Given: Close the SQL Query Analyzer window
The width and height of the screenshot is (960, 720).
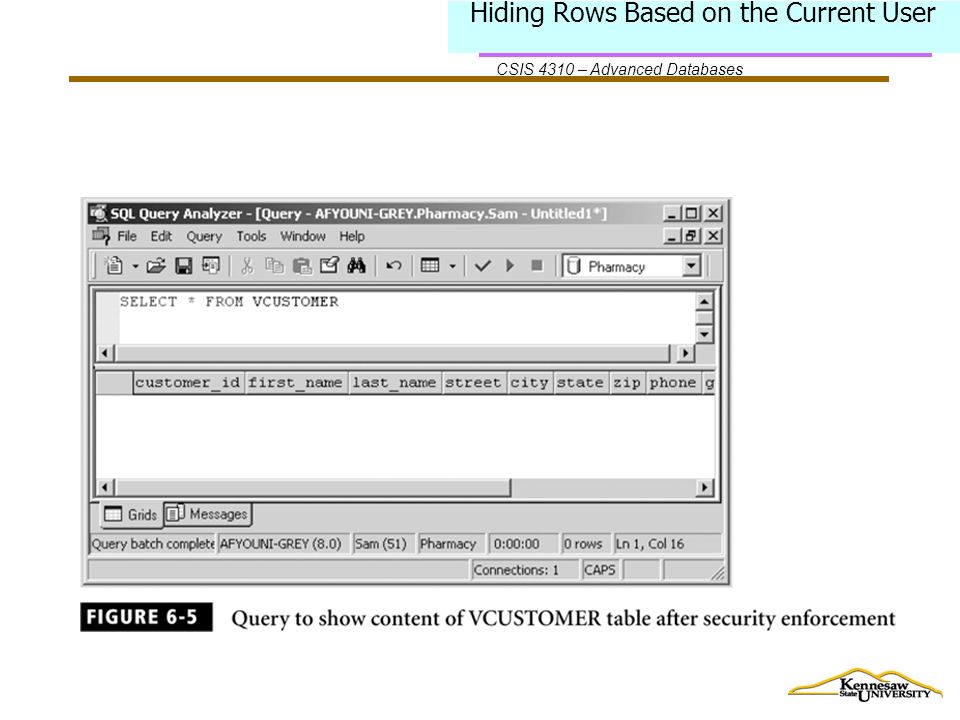Looking at the screenshot, I should click(713, 214).
